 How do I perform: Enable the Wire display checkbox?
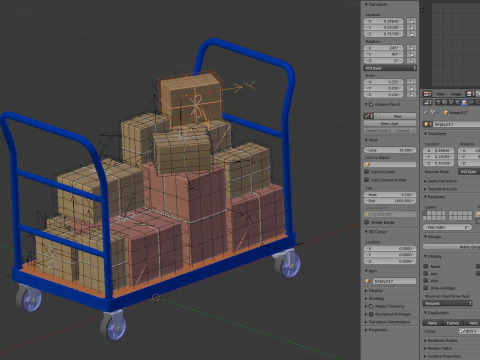[426, 281]
